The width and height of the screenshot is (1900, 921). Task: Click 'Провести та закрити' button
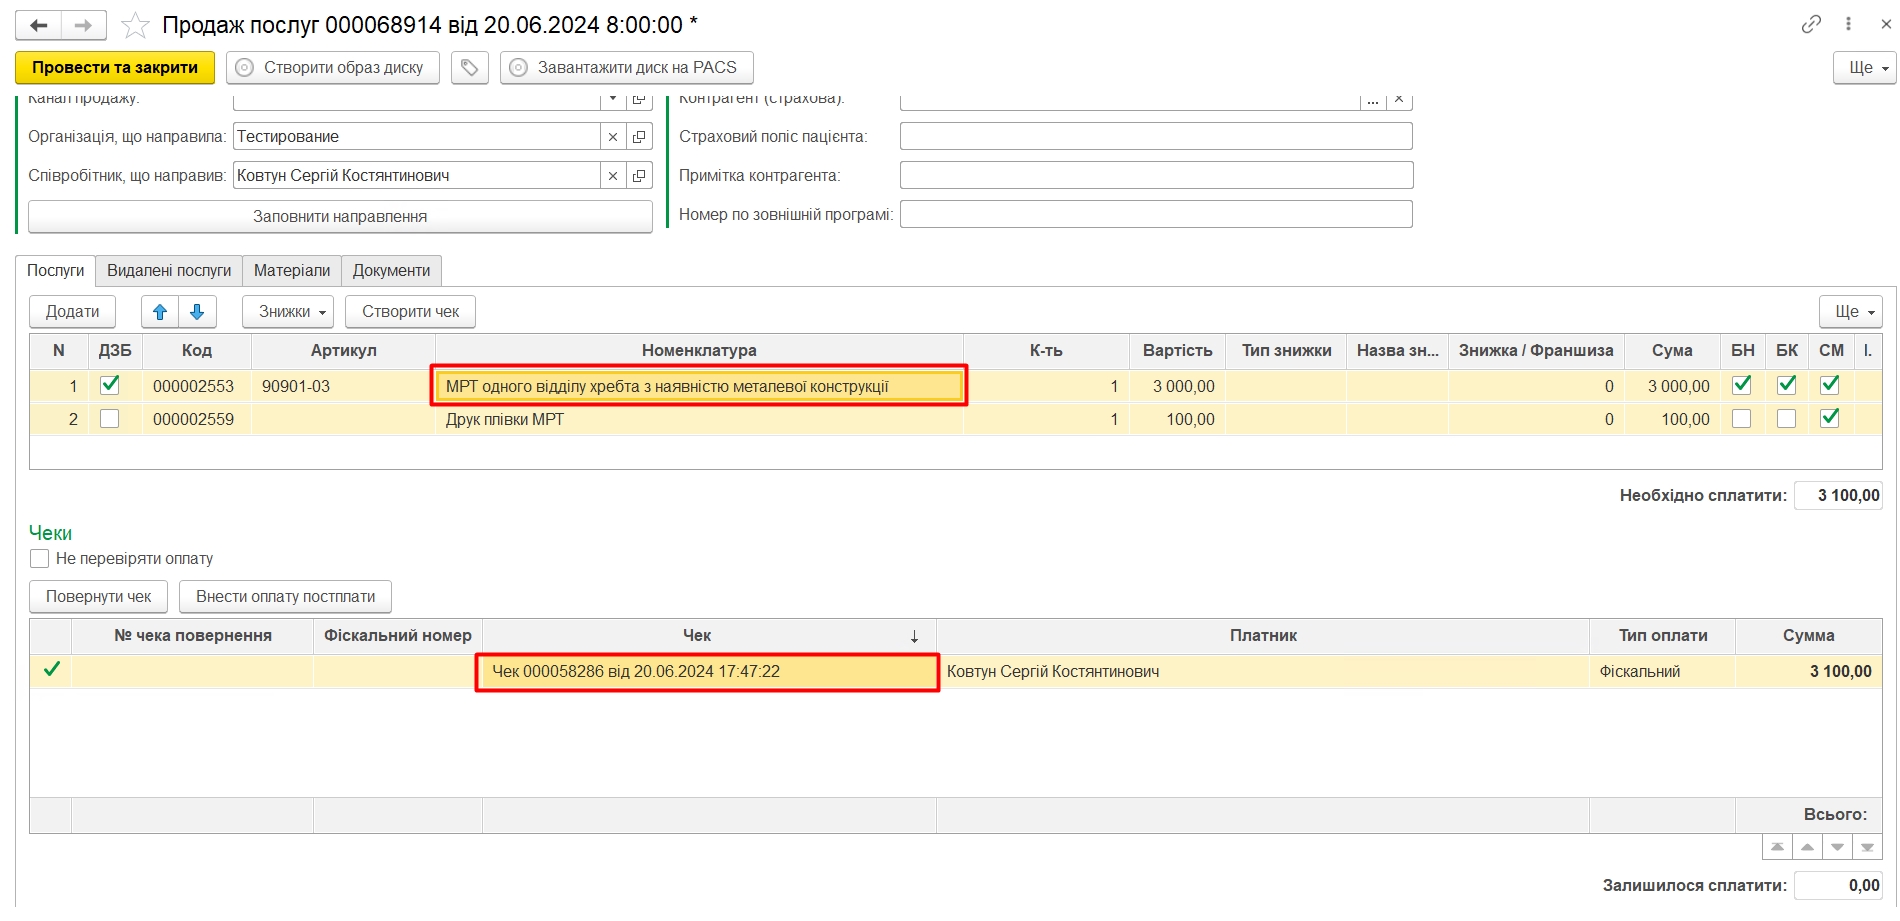(115, 68)
